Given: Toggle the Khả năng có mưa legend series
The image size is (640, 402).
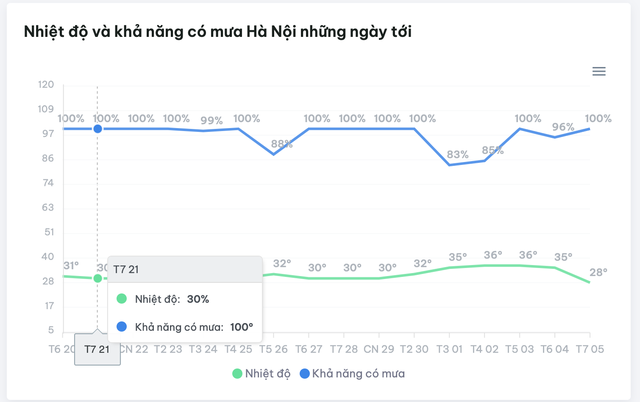Looking at the screenshot, I should 352,373.
